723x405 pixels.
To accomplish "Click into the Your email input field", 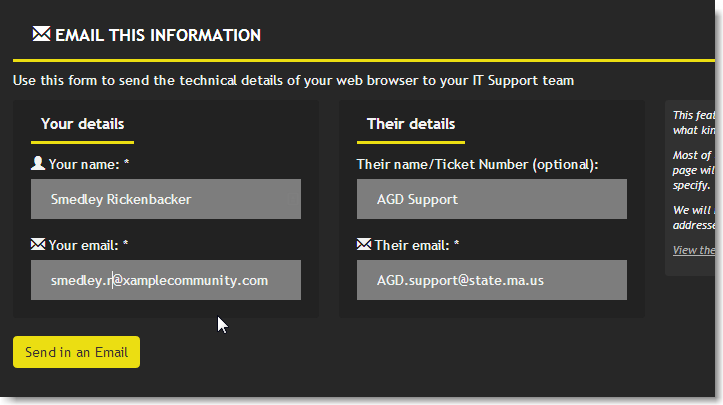I will coord(166,280).
